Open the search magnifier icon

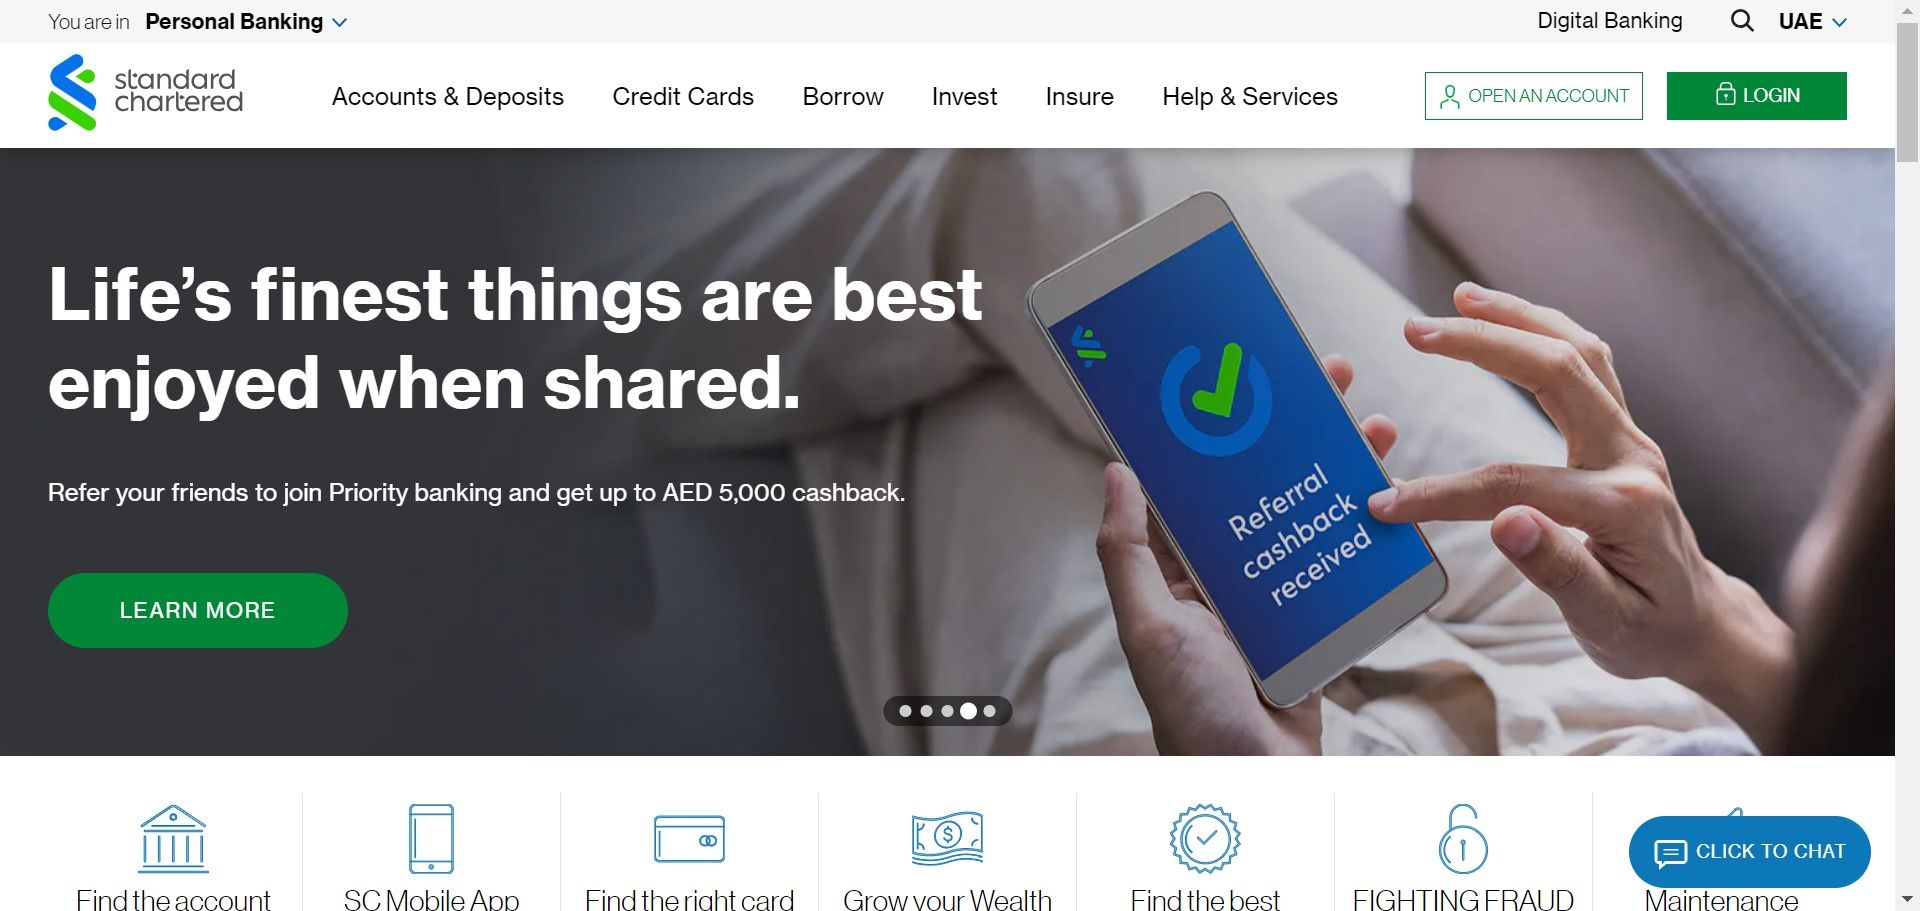(x=1742, y=21)
